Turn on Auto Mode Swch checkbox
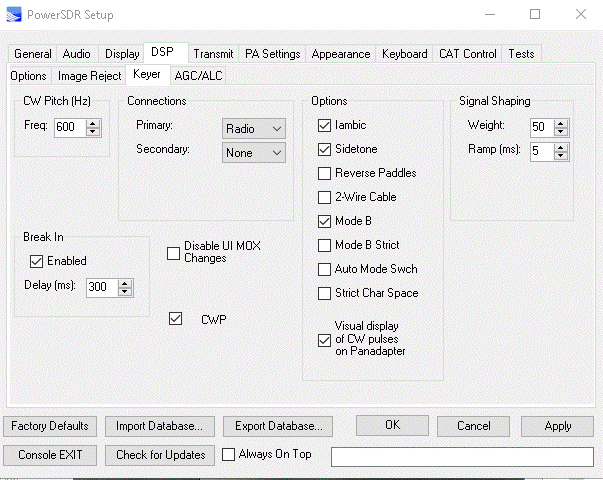Image resolution: width=603 pixels, height=480 pixels. point(324,269)
